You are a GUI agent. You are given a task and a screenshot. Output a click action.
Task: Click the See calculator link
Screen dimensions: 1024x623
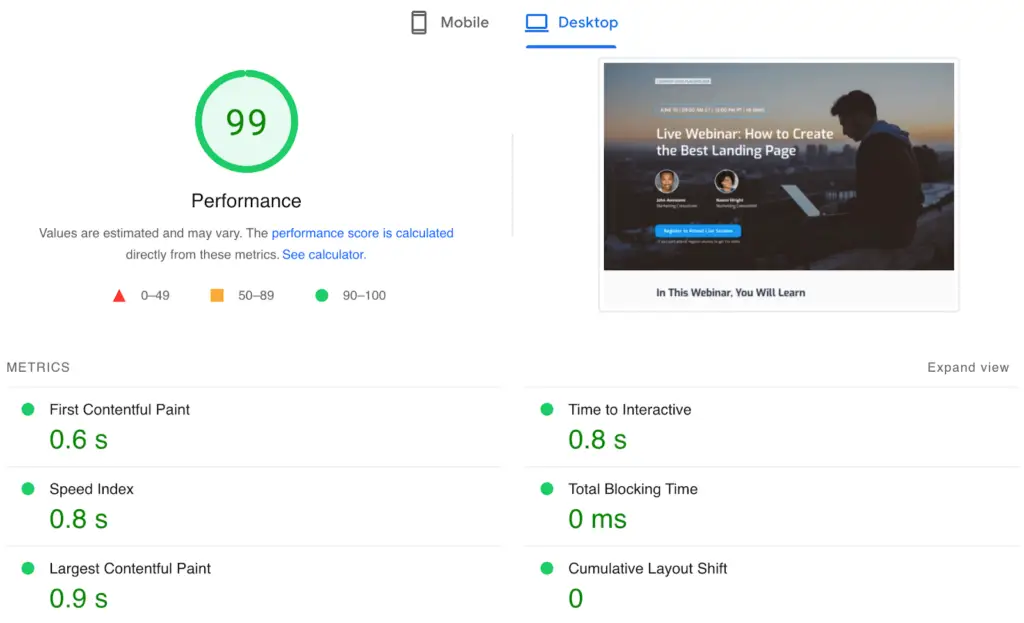pos(322,254)
